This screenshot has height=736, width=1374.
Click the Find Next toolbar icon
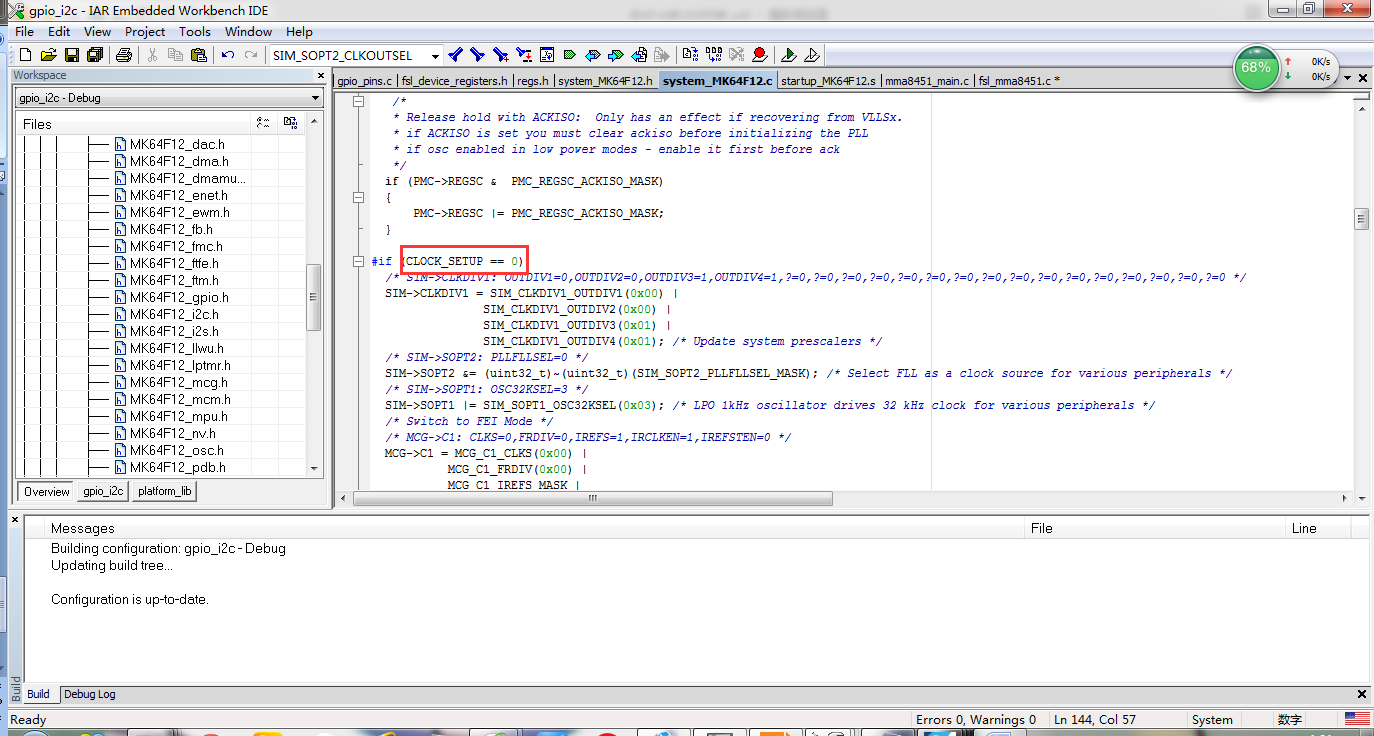coord(477,55)
